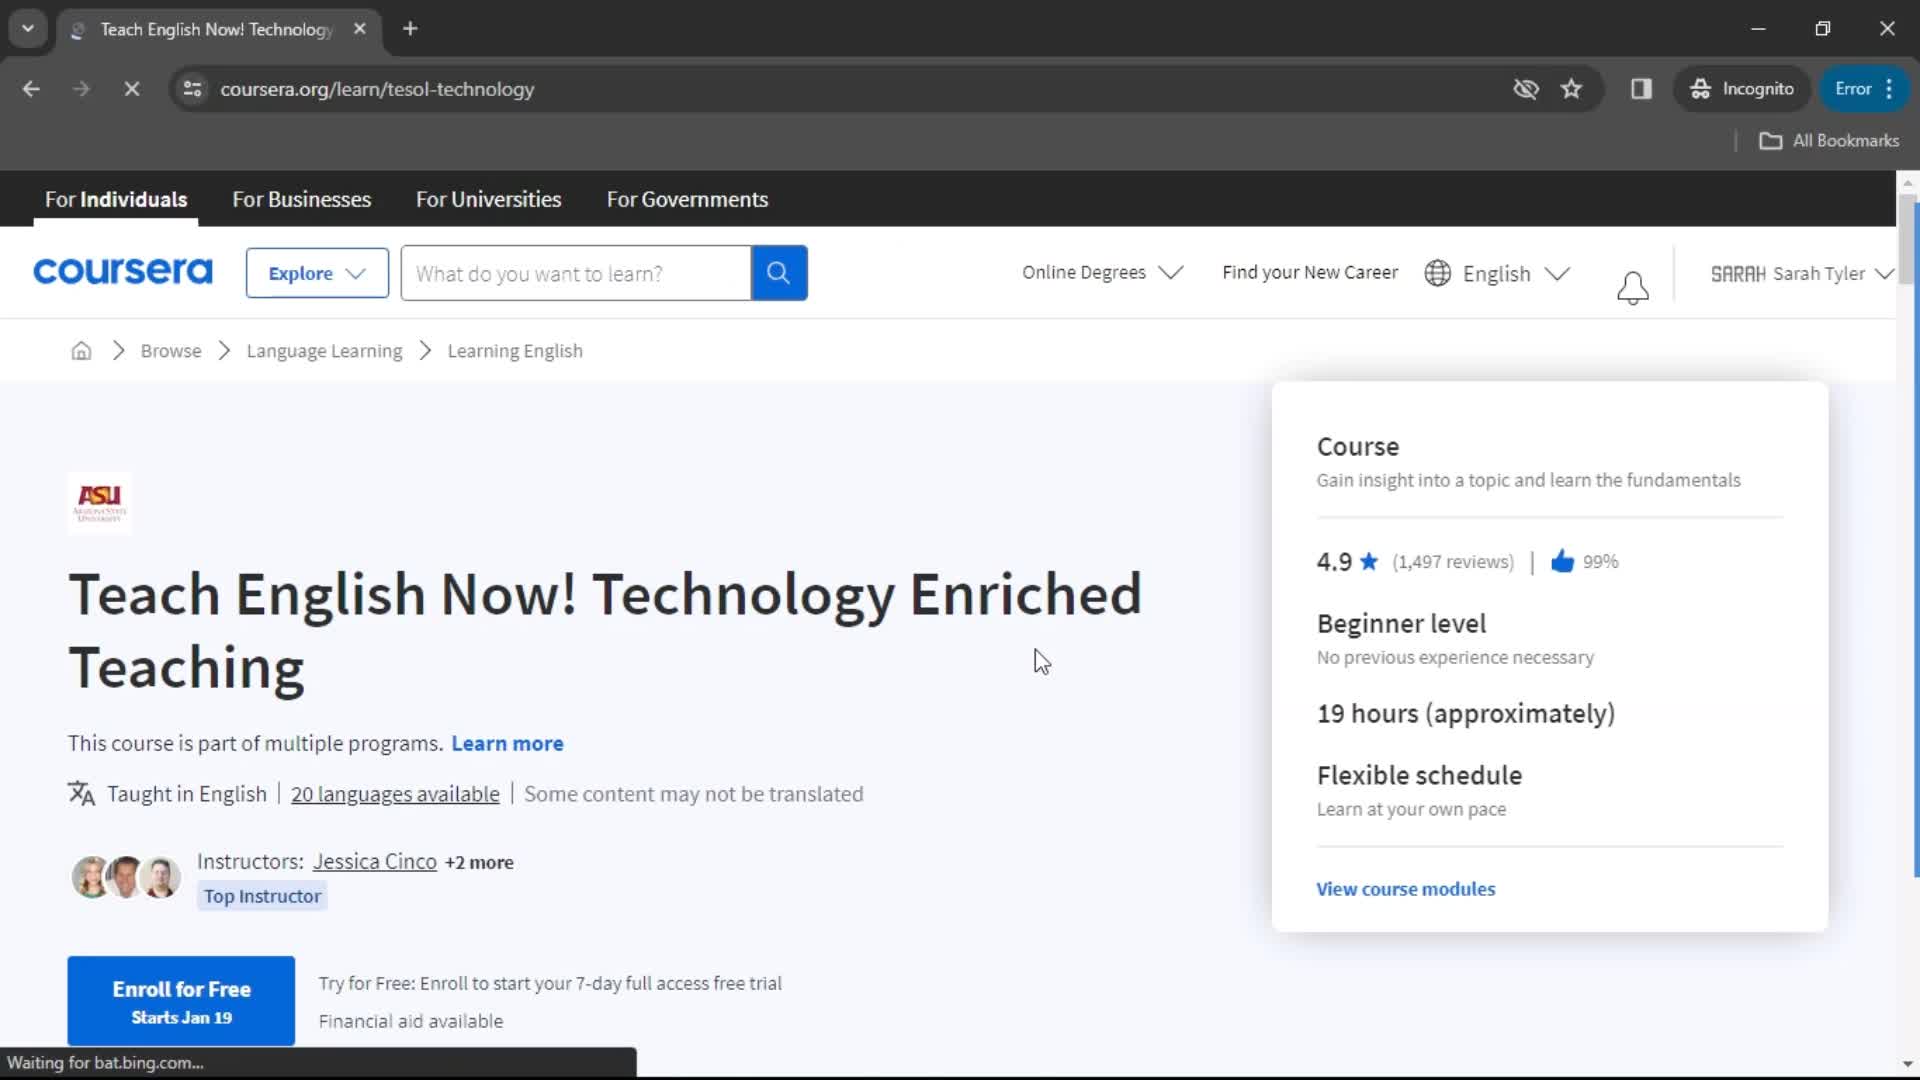Click the page vertical scrollbar
This screenshot has height=1080, width=1920.
[1907, 240]
